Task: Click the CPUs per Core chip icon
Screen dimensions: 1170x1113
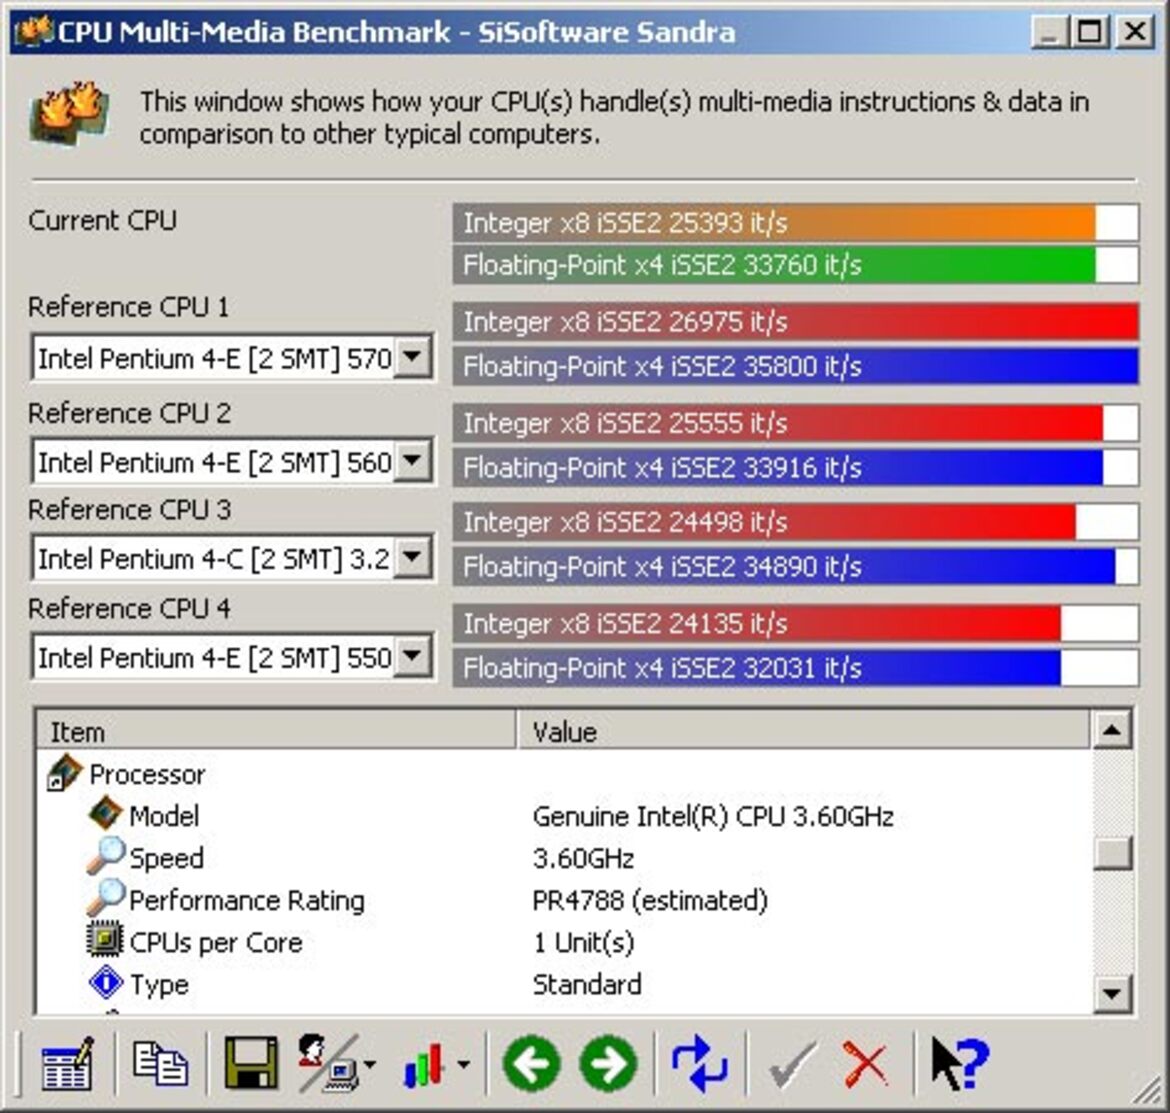Action: tap(105, 940)
